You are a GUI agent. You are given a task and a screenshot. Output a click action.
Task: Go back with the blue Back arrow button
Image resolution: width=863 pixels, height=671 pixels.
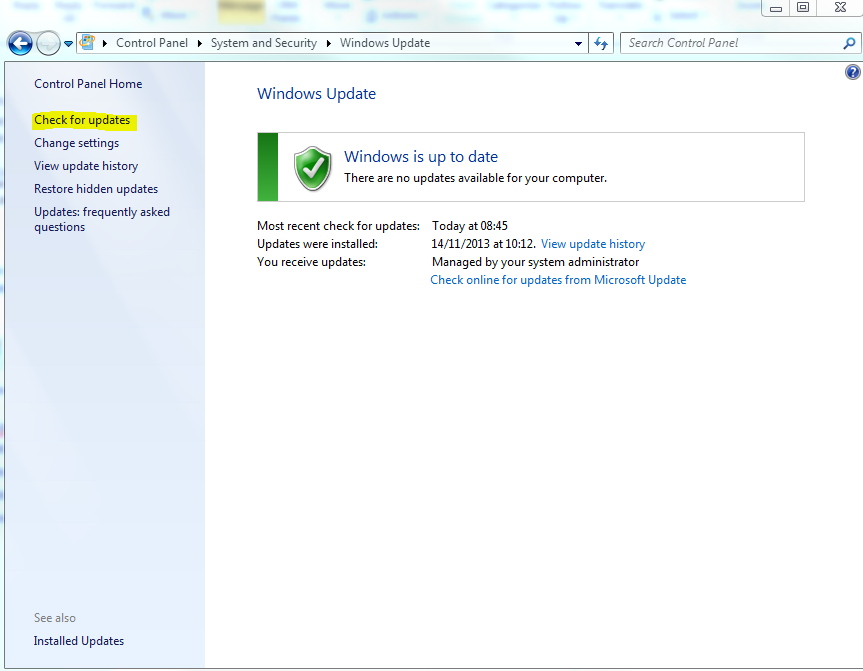coord(20,43)
